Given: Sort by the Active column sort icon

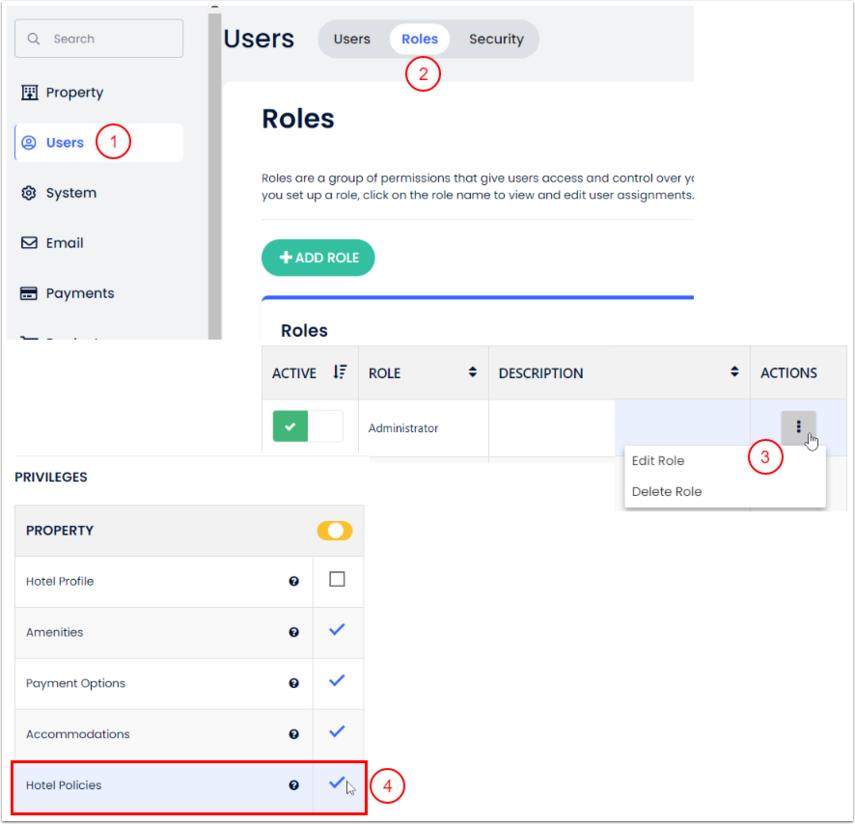Looking at the screenshot, I should click(x=339, y=372).
